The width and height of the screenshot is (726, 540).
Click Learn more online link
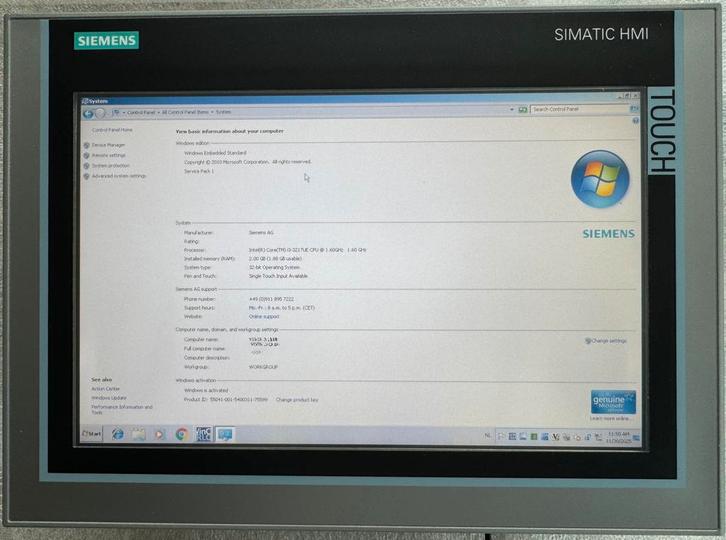tap(609, 419)
